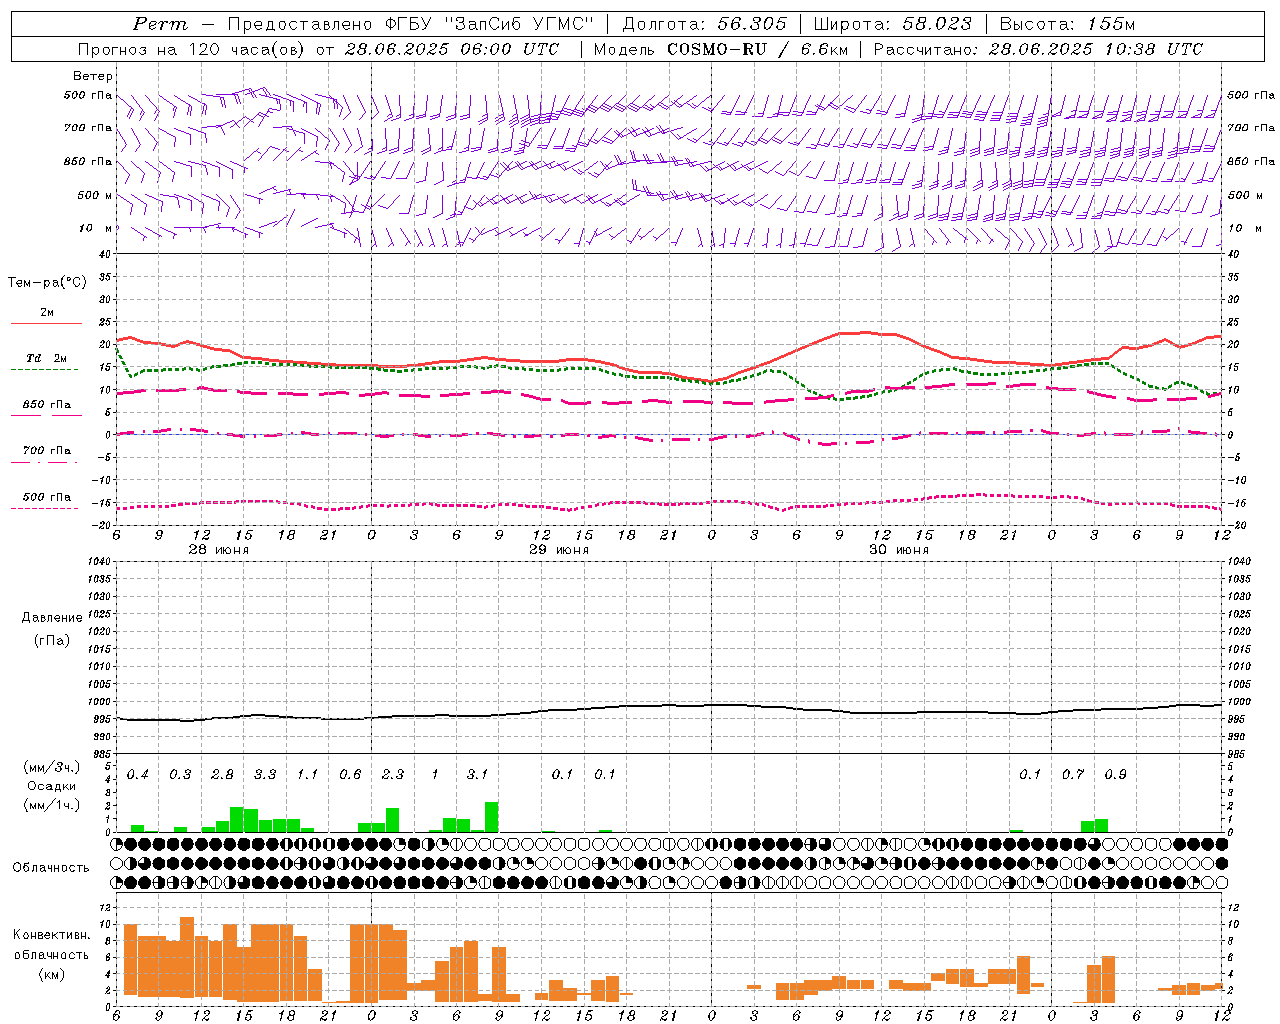The width and height of the screenshot is (1280, 1024).
Task: Click the "(мм/3ч.)" precipitation unit label
Action: click(x=52, y=767)
